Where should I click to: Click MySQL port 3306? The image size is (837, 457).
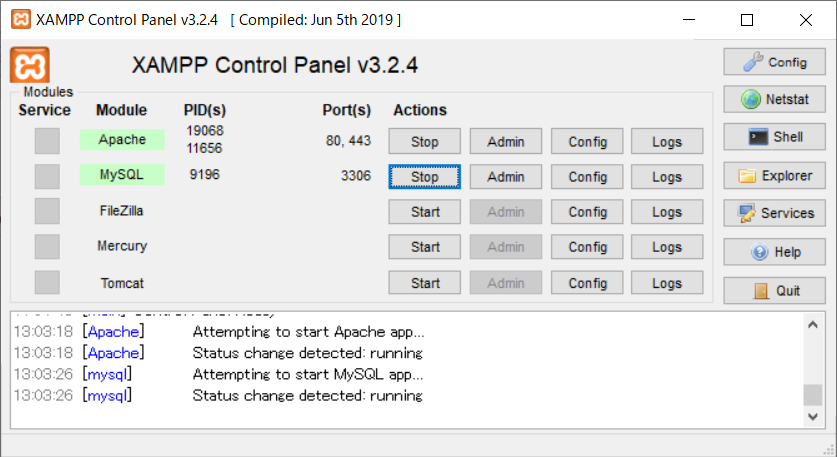tap(356, 176)
